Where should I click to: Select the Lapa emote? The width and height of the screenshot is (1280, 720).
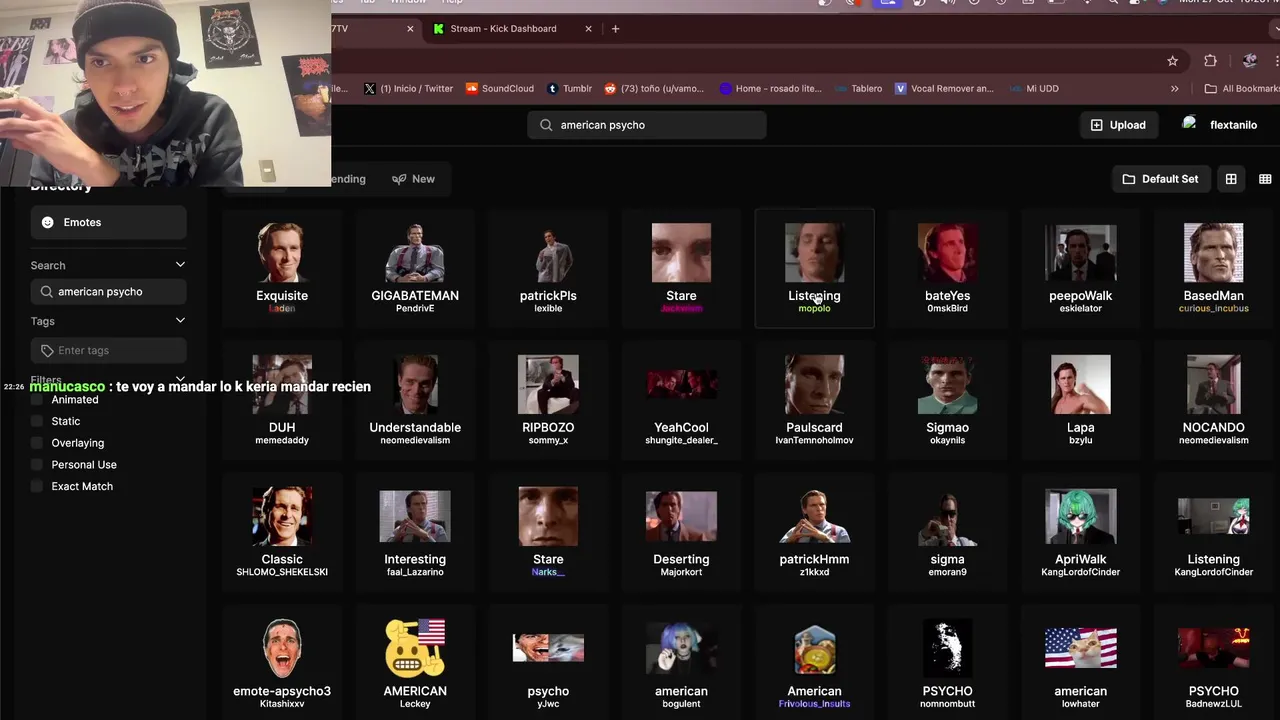click(x=1080, y=400)
